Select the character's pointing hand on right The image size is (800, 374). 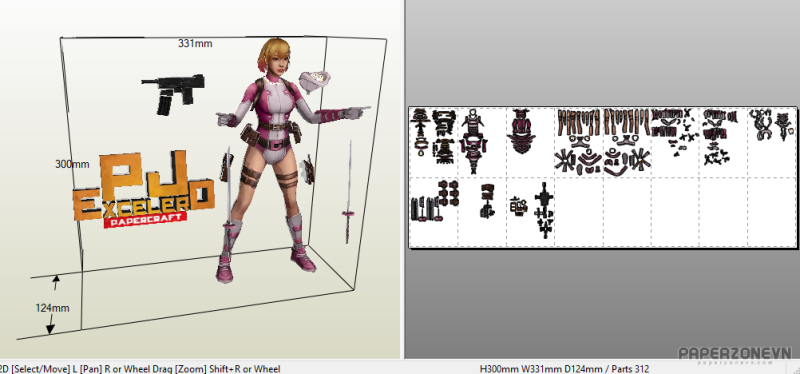coord(356,112)
